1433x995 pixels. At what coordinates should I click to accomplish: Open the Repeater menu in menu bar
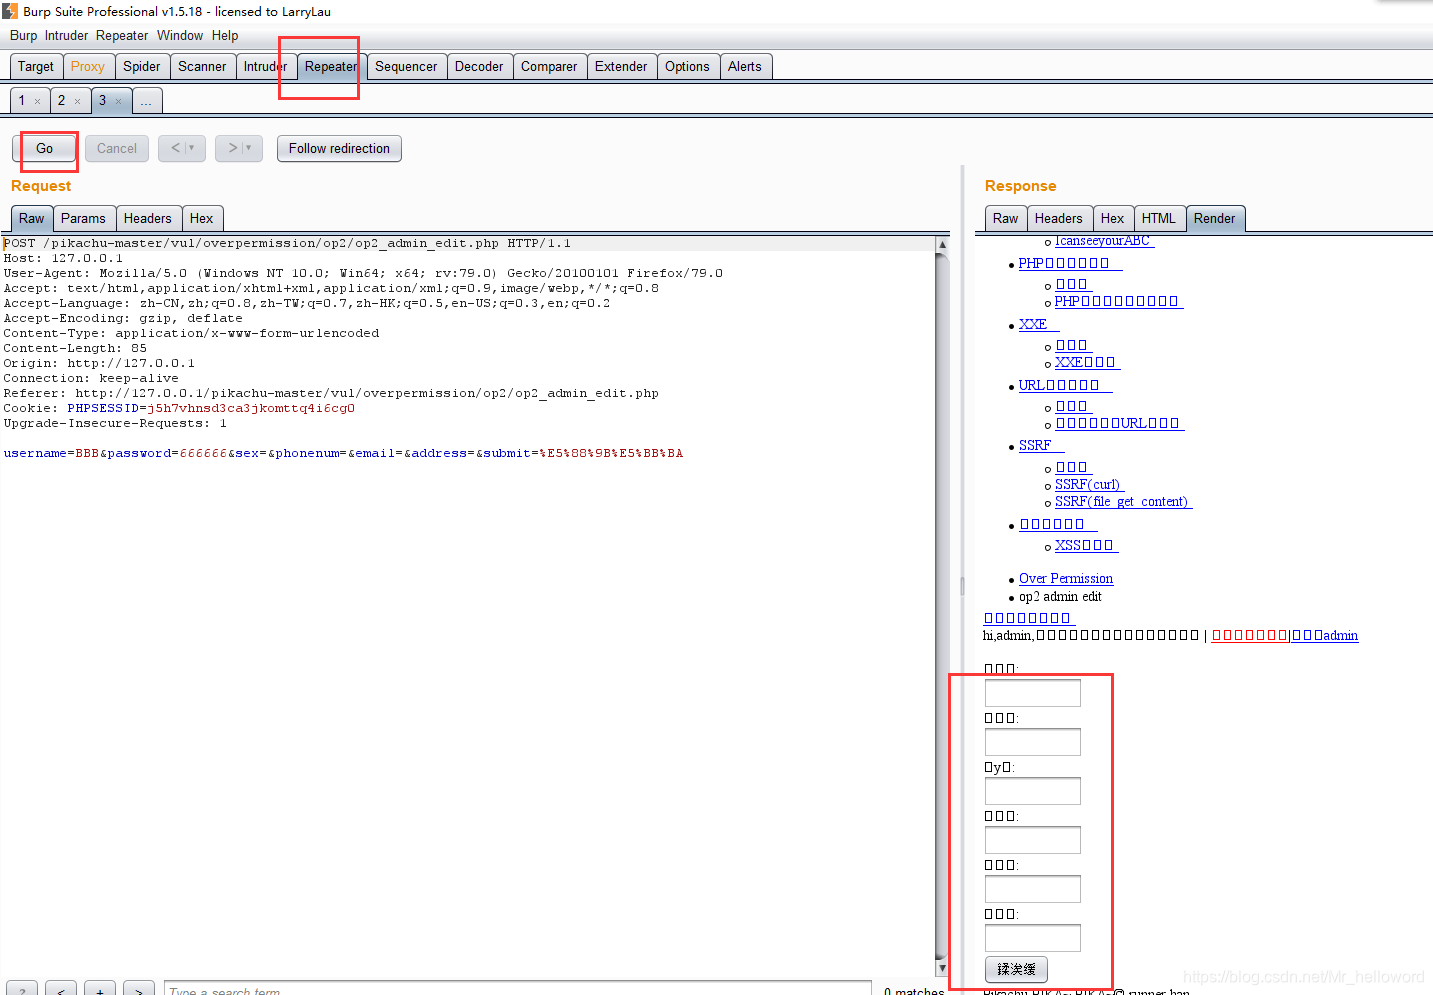click(122, 35)
